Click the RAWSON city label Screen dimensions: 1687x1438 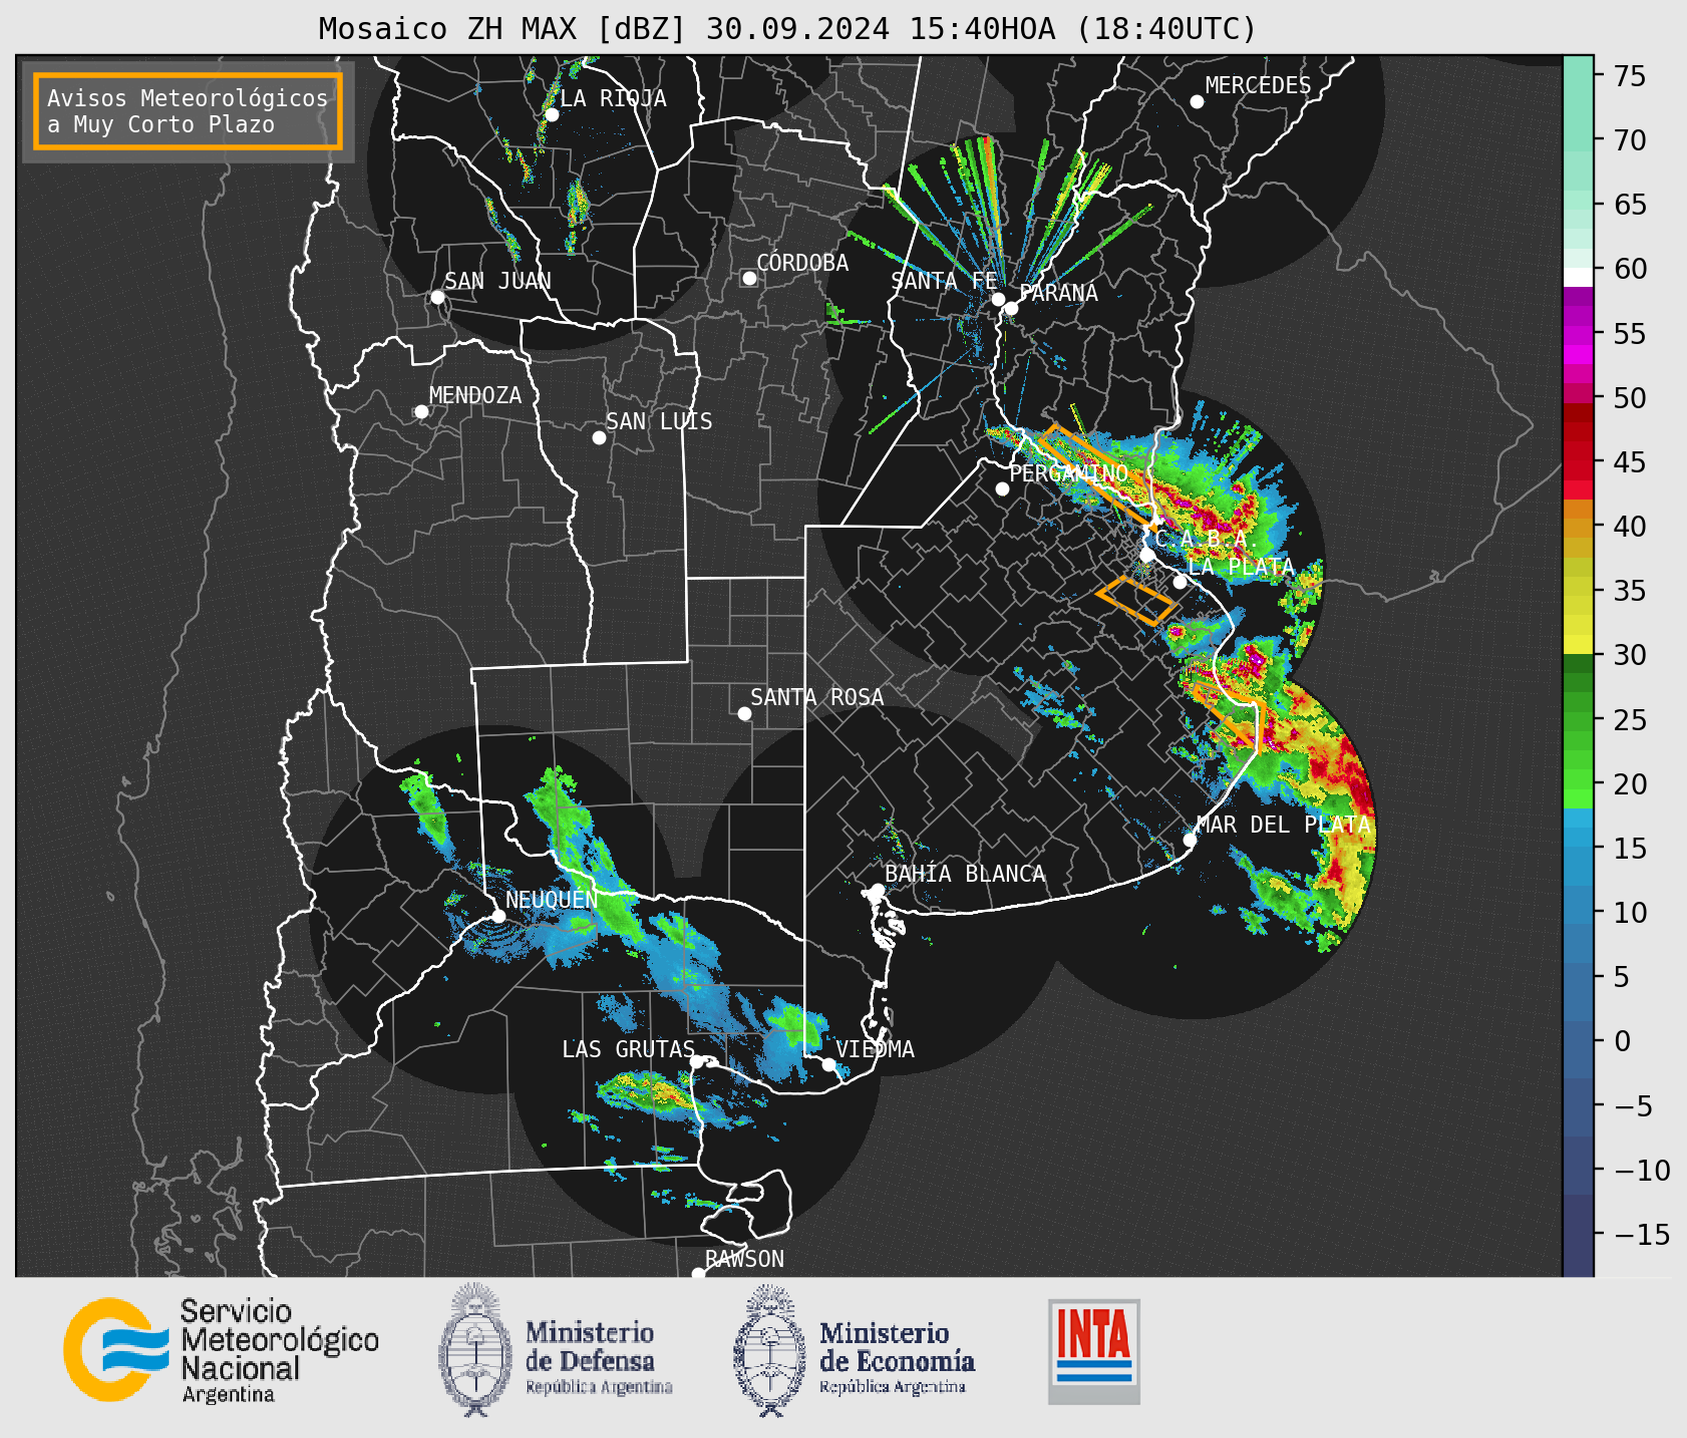click(x=744, y=1259)
